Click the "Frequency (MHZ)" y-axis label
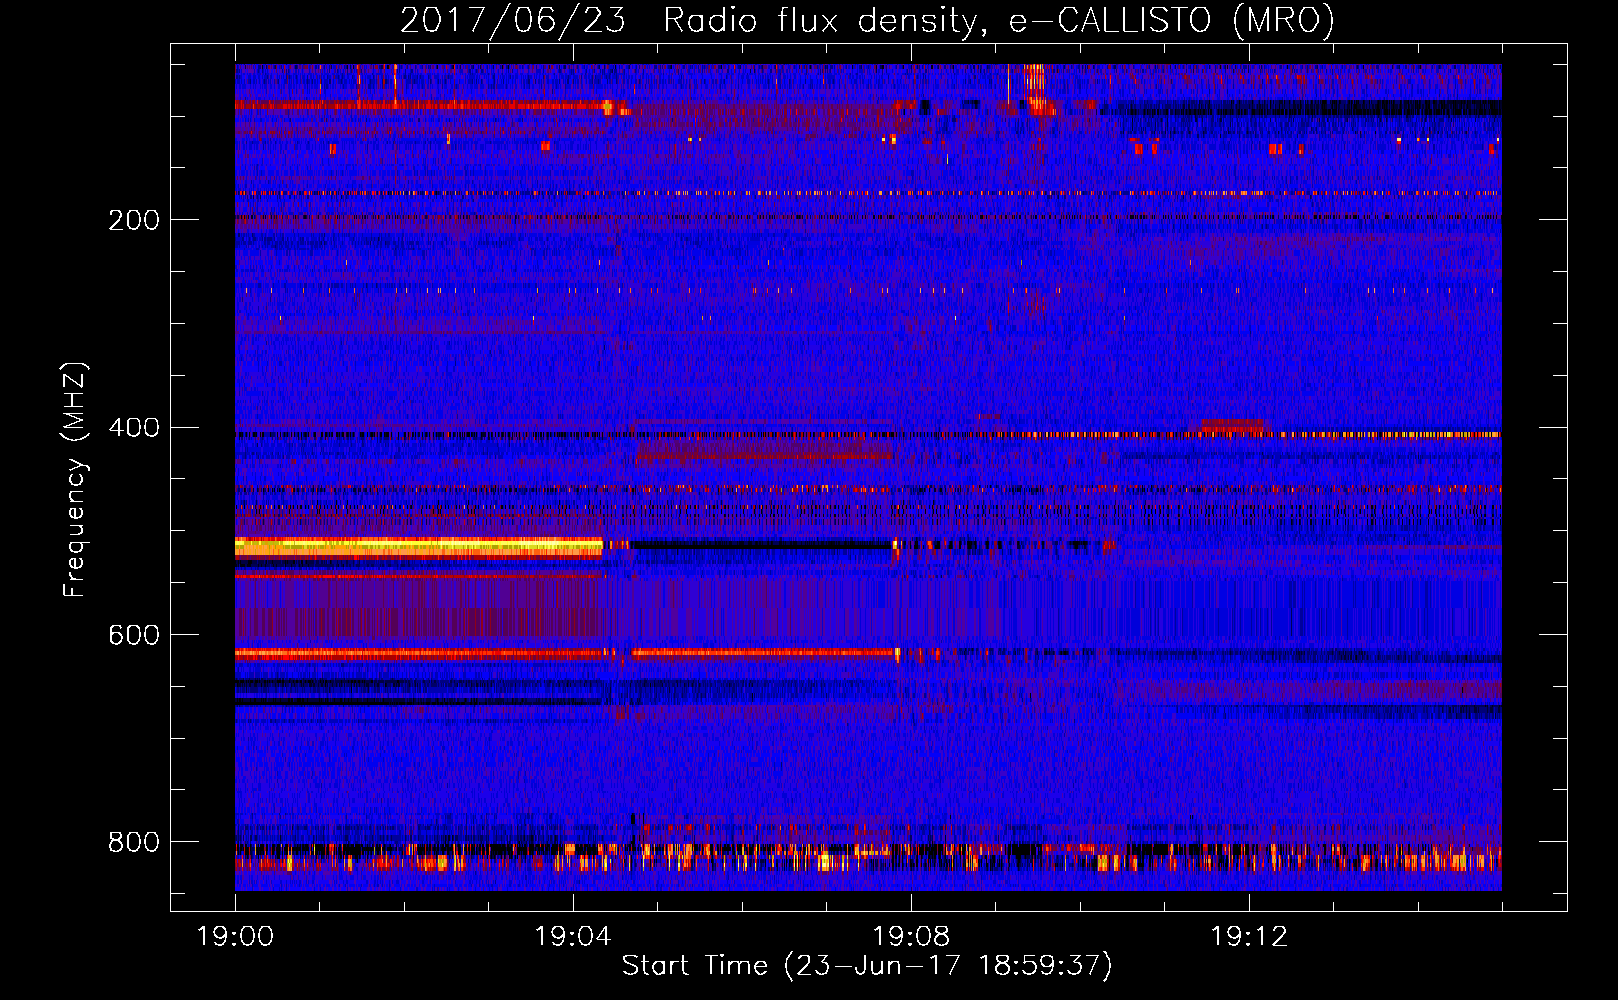Image resolution: width=1618 pixels, height=1000 pixels. (x=74, y=480)
